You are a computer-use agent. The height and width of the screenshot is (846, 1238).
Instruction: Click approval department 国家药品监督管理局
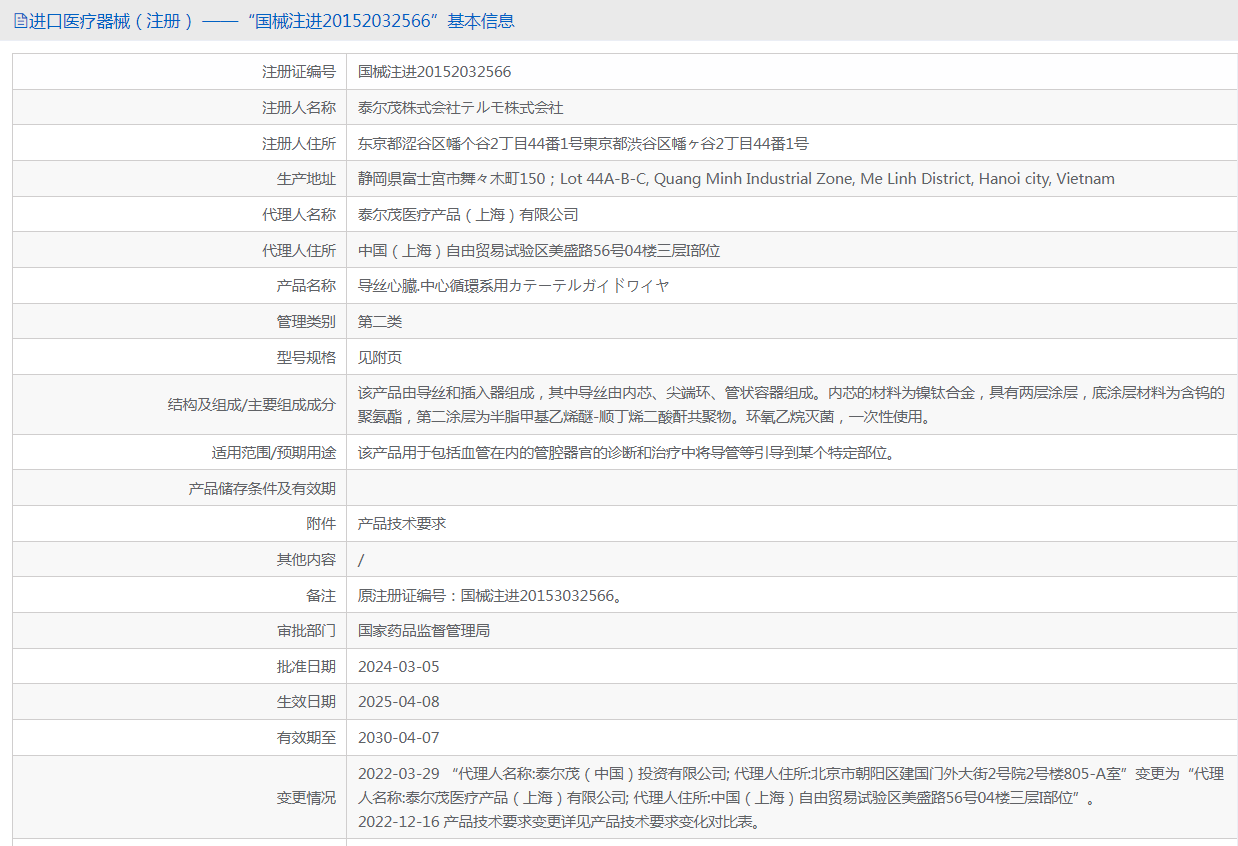point(424,631)
